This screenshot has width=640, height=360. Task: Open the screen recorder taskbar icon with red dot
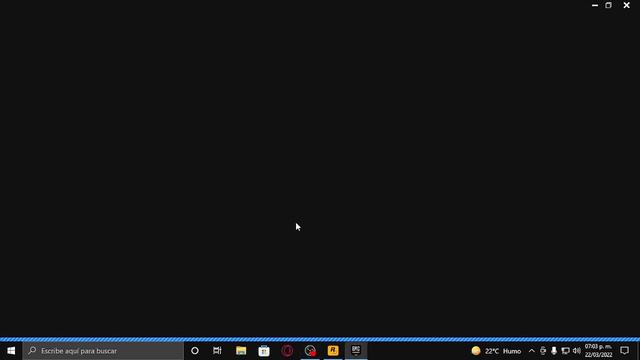point(310,351)
